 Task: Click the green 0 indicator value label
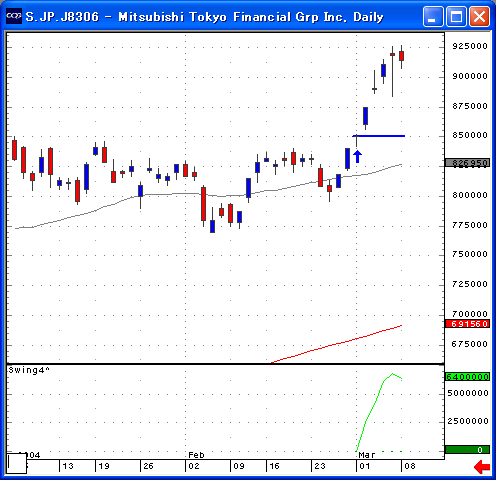pyautogui.click(x=467, y=450)
